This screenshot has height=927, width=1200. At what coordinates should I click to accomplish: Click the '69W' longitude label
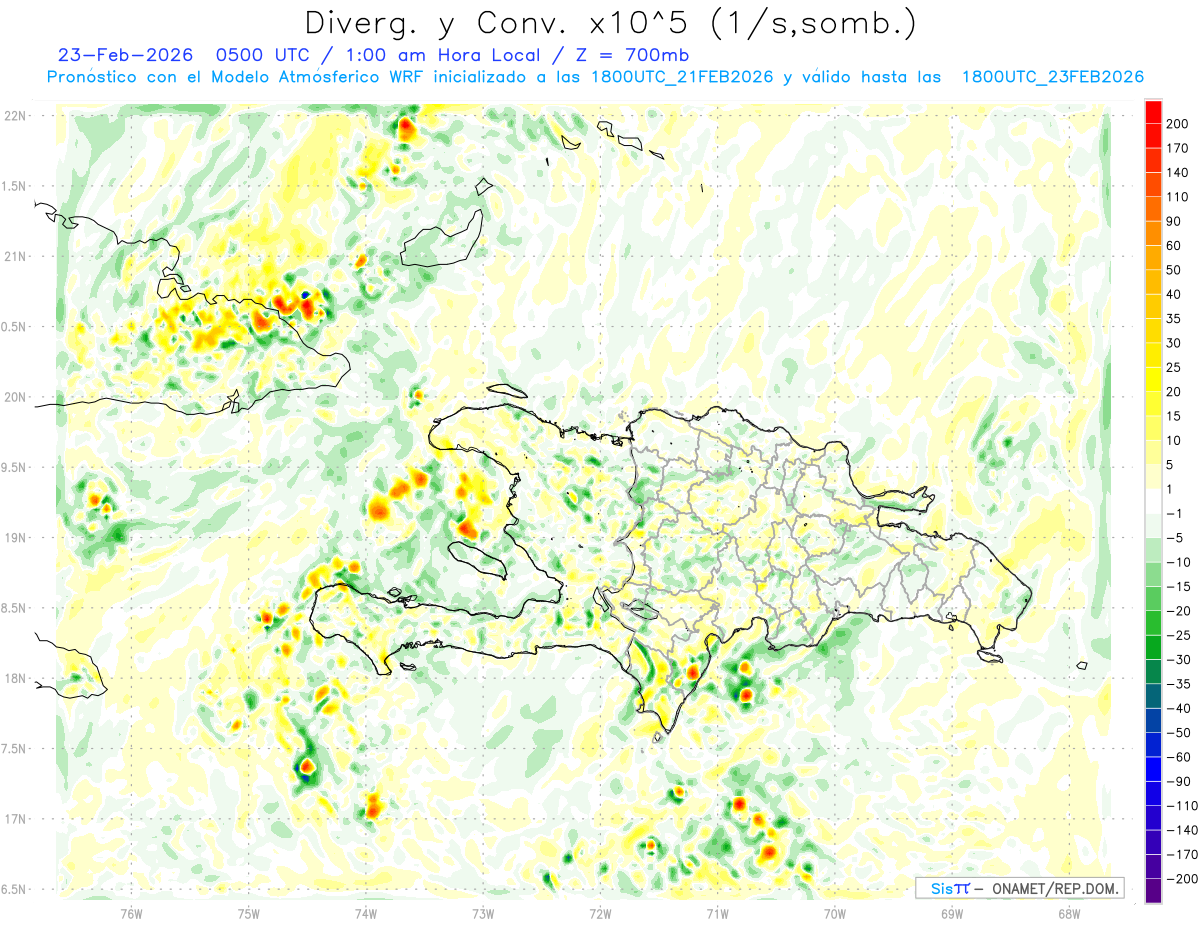click(952, 913)
